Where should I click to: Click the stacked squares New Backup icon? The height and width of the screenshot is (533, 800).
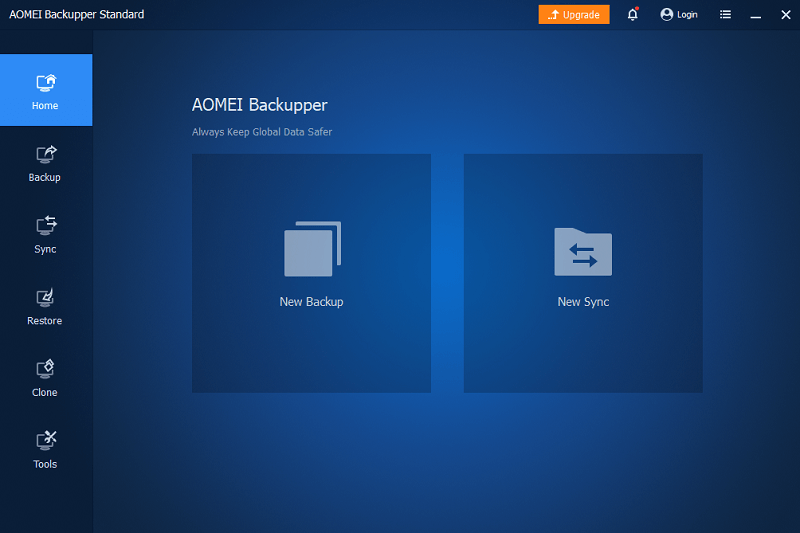point(312,249)
